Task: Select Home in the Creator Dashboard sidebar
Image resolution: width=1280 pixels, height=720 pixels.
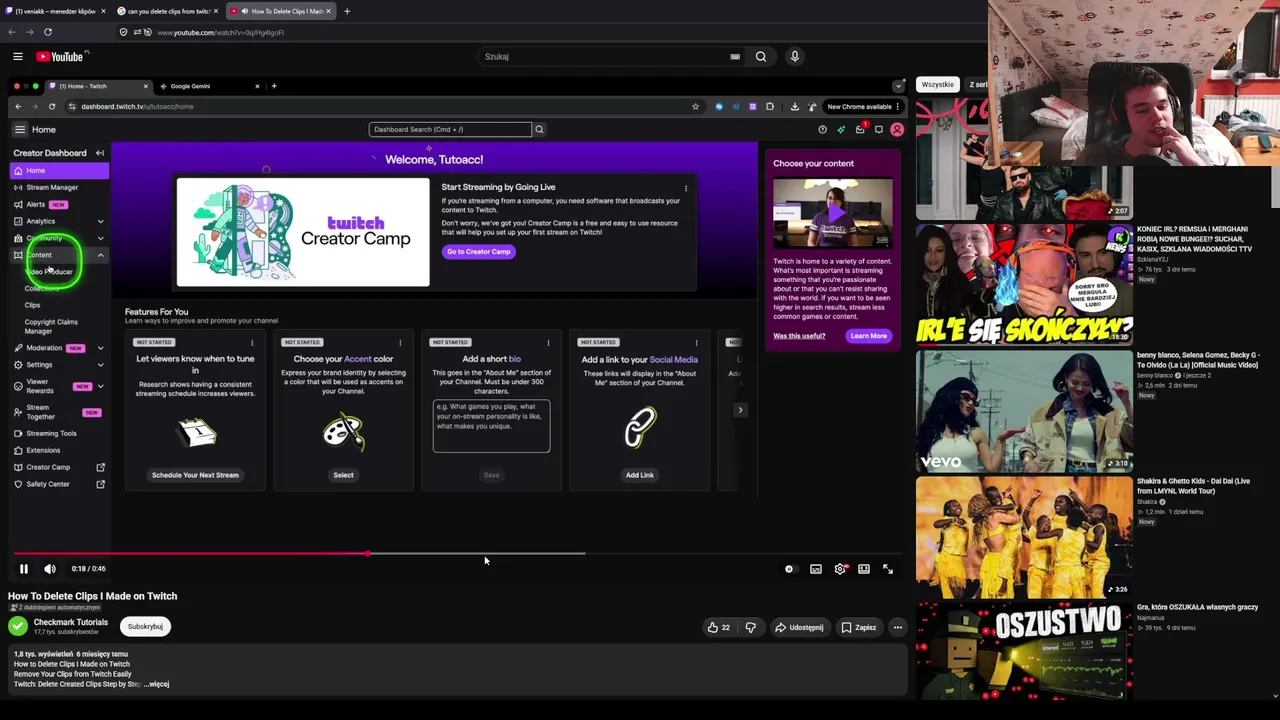Action: (60, 171)
